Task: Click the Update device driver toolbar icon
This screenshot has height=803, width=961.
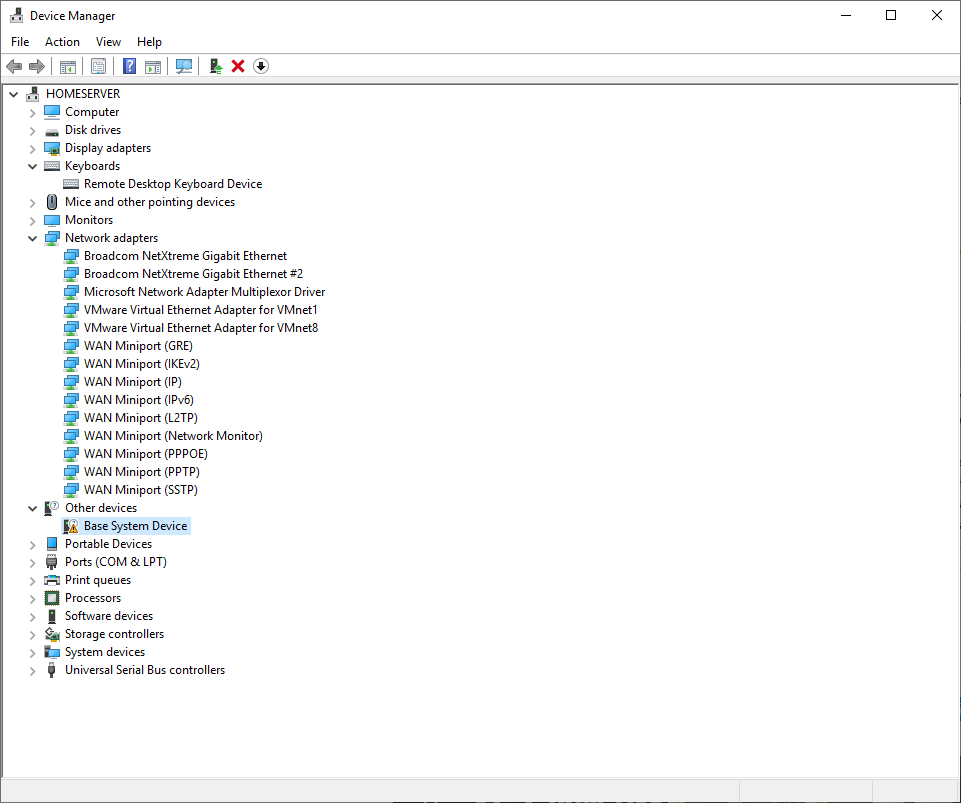Action: [x=215, y=66]
